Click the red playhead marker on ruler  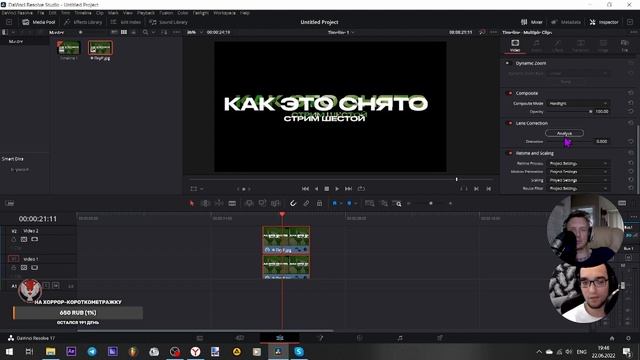pyautogui.click(x=282, y=214)
